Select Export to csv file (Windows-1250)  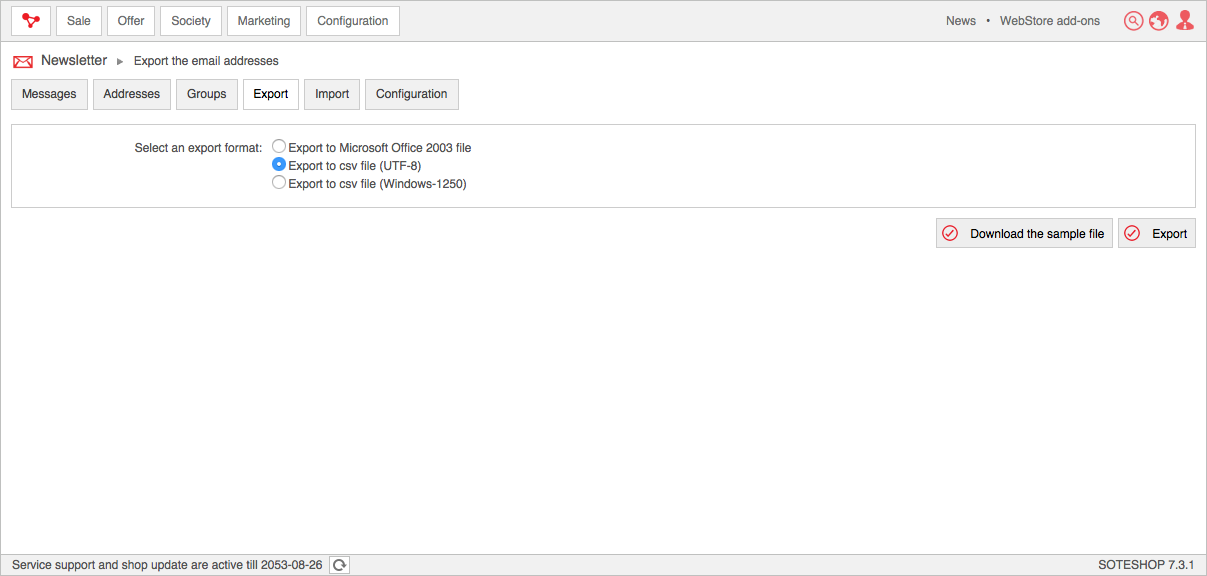click(x=279, y=183)
